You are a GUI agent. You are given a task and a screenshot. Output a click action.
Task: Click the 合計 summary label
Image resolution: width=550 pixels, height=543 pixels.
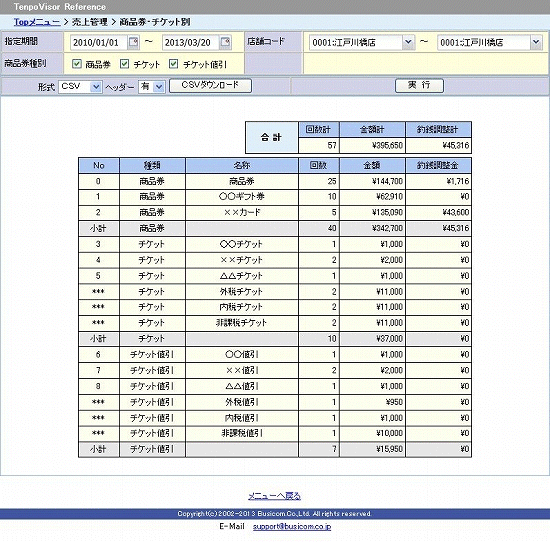pyautogui.click(x=271, y=138)
